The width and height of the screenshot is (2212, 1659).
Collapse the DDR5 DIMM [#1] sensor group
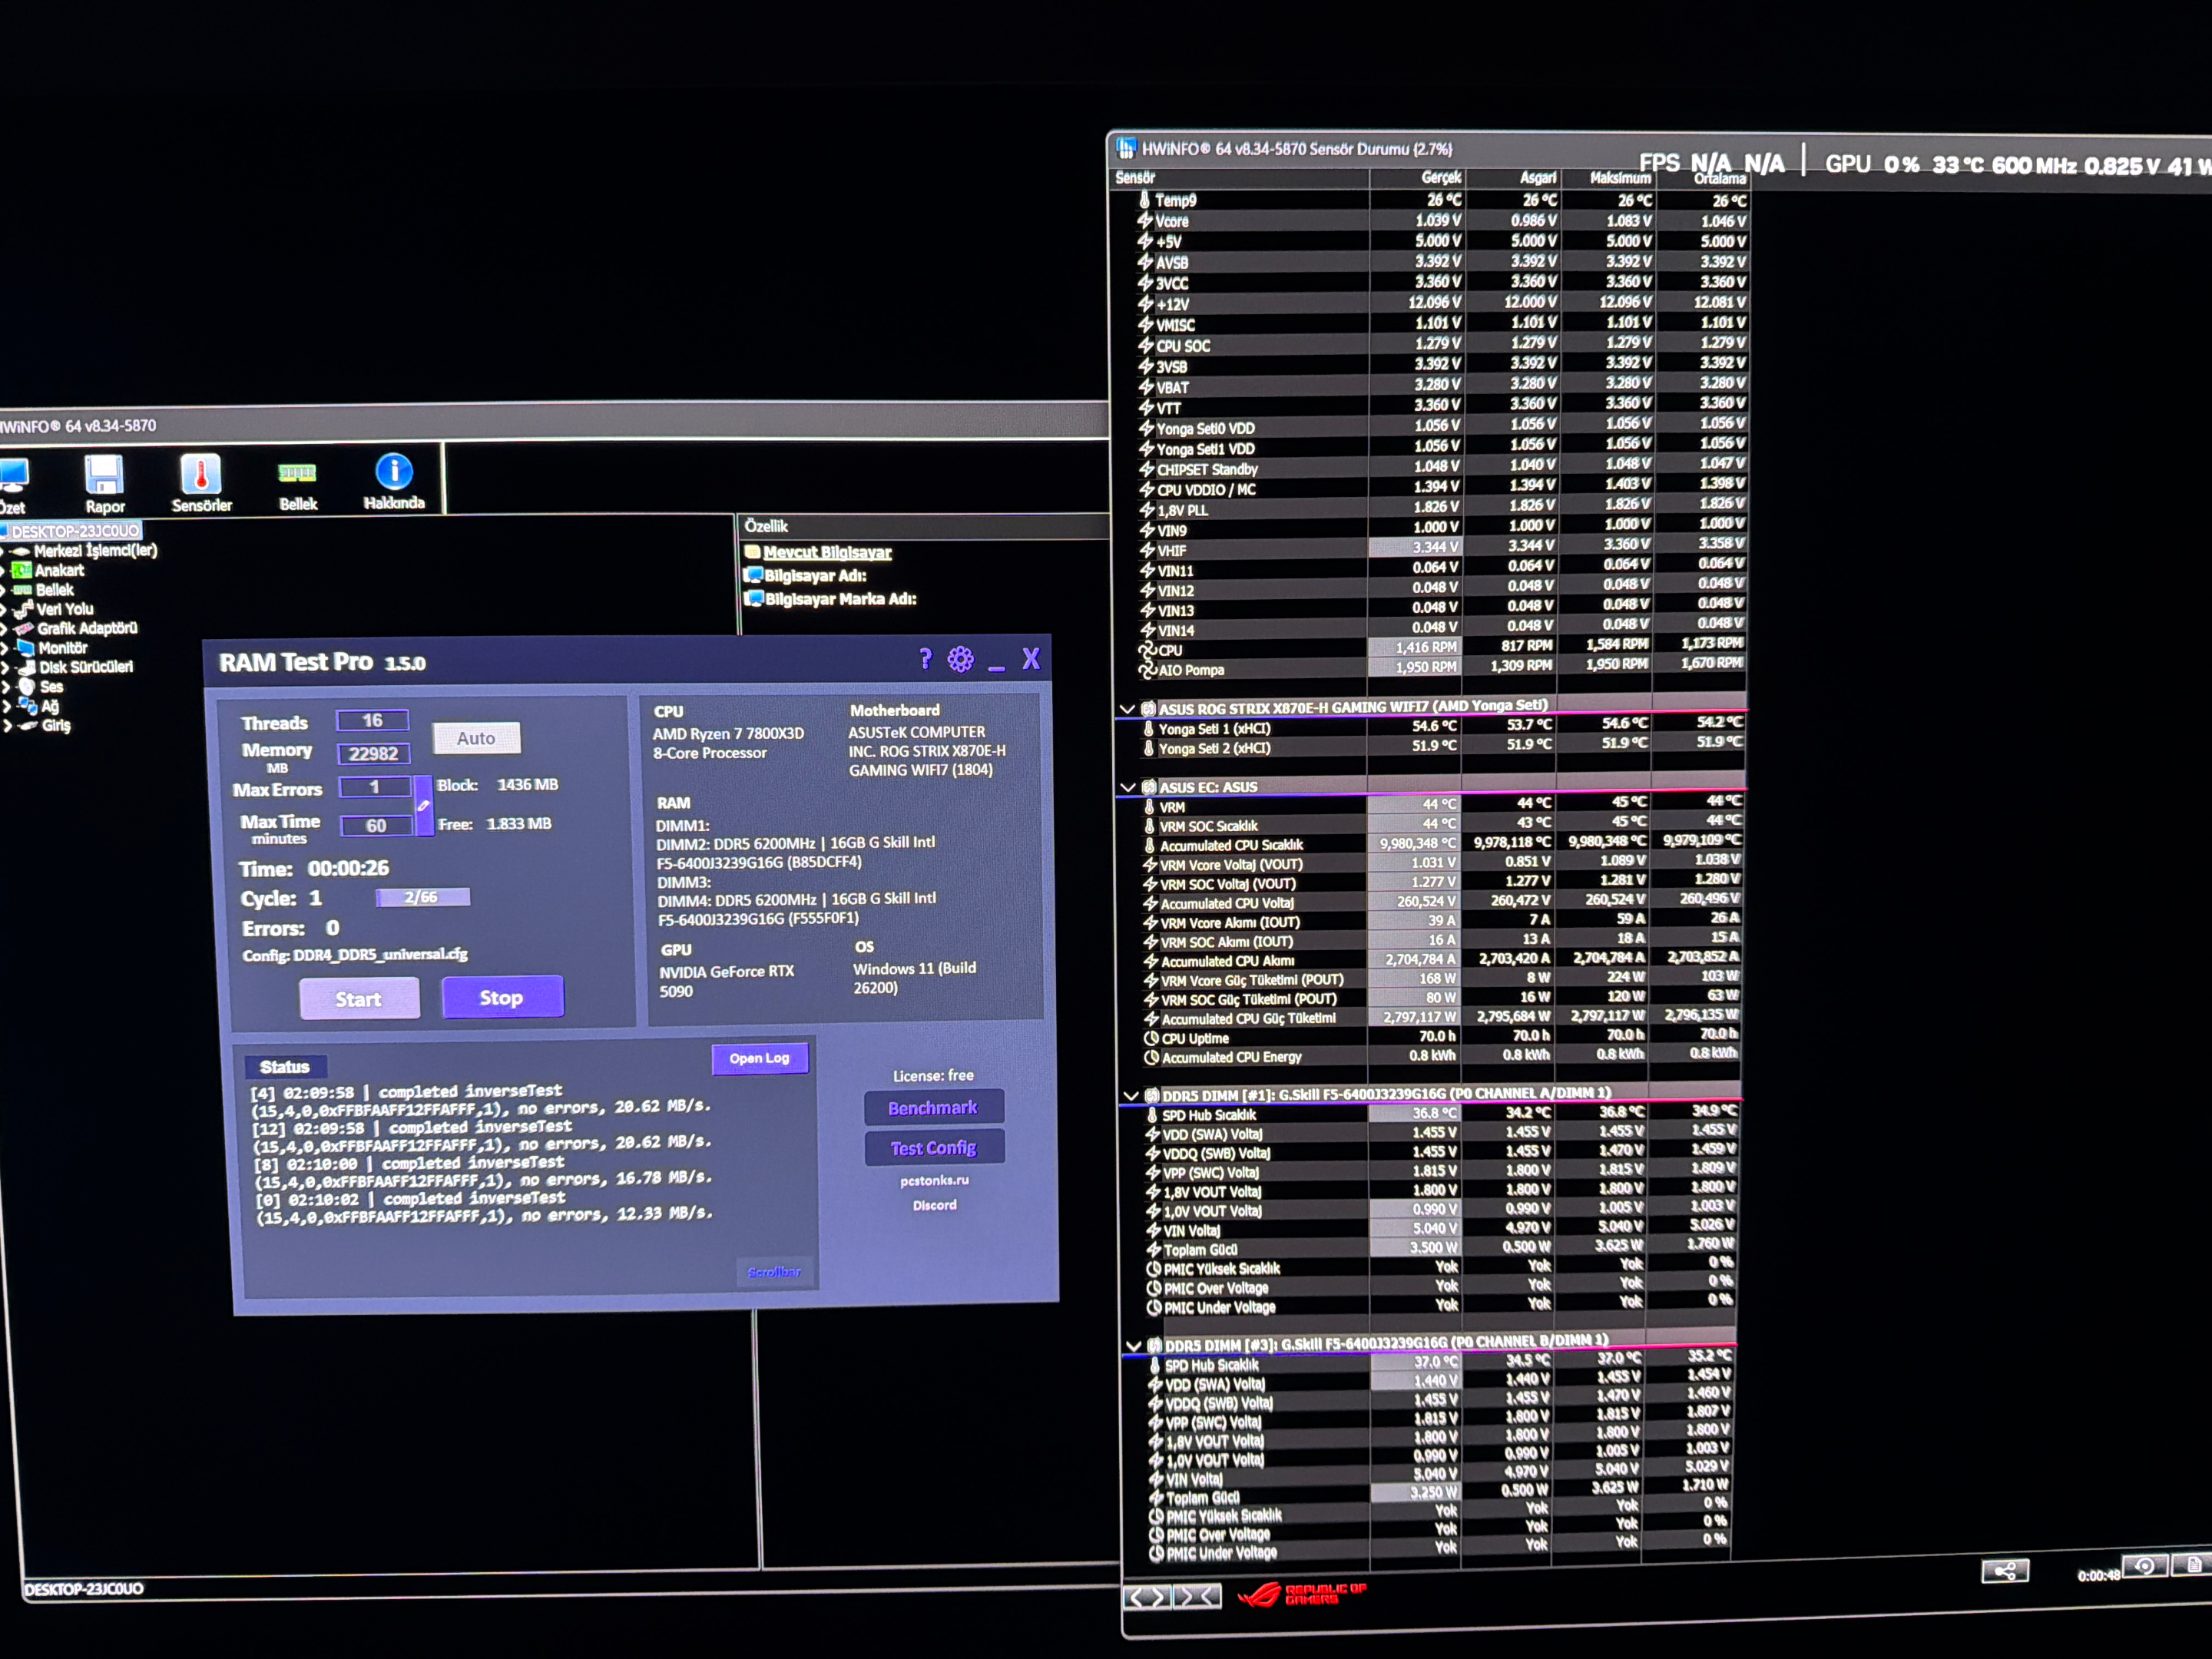point(1131,1096)
